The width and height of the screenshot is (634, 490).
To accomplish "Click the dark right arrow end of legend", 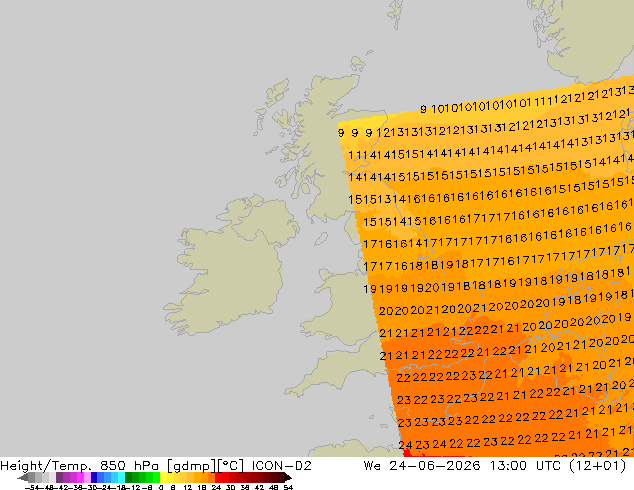I will (x=288, y=478).
